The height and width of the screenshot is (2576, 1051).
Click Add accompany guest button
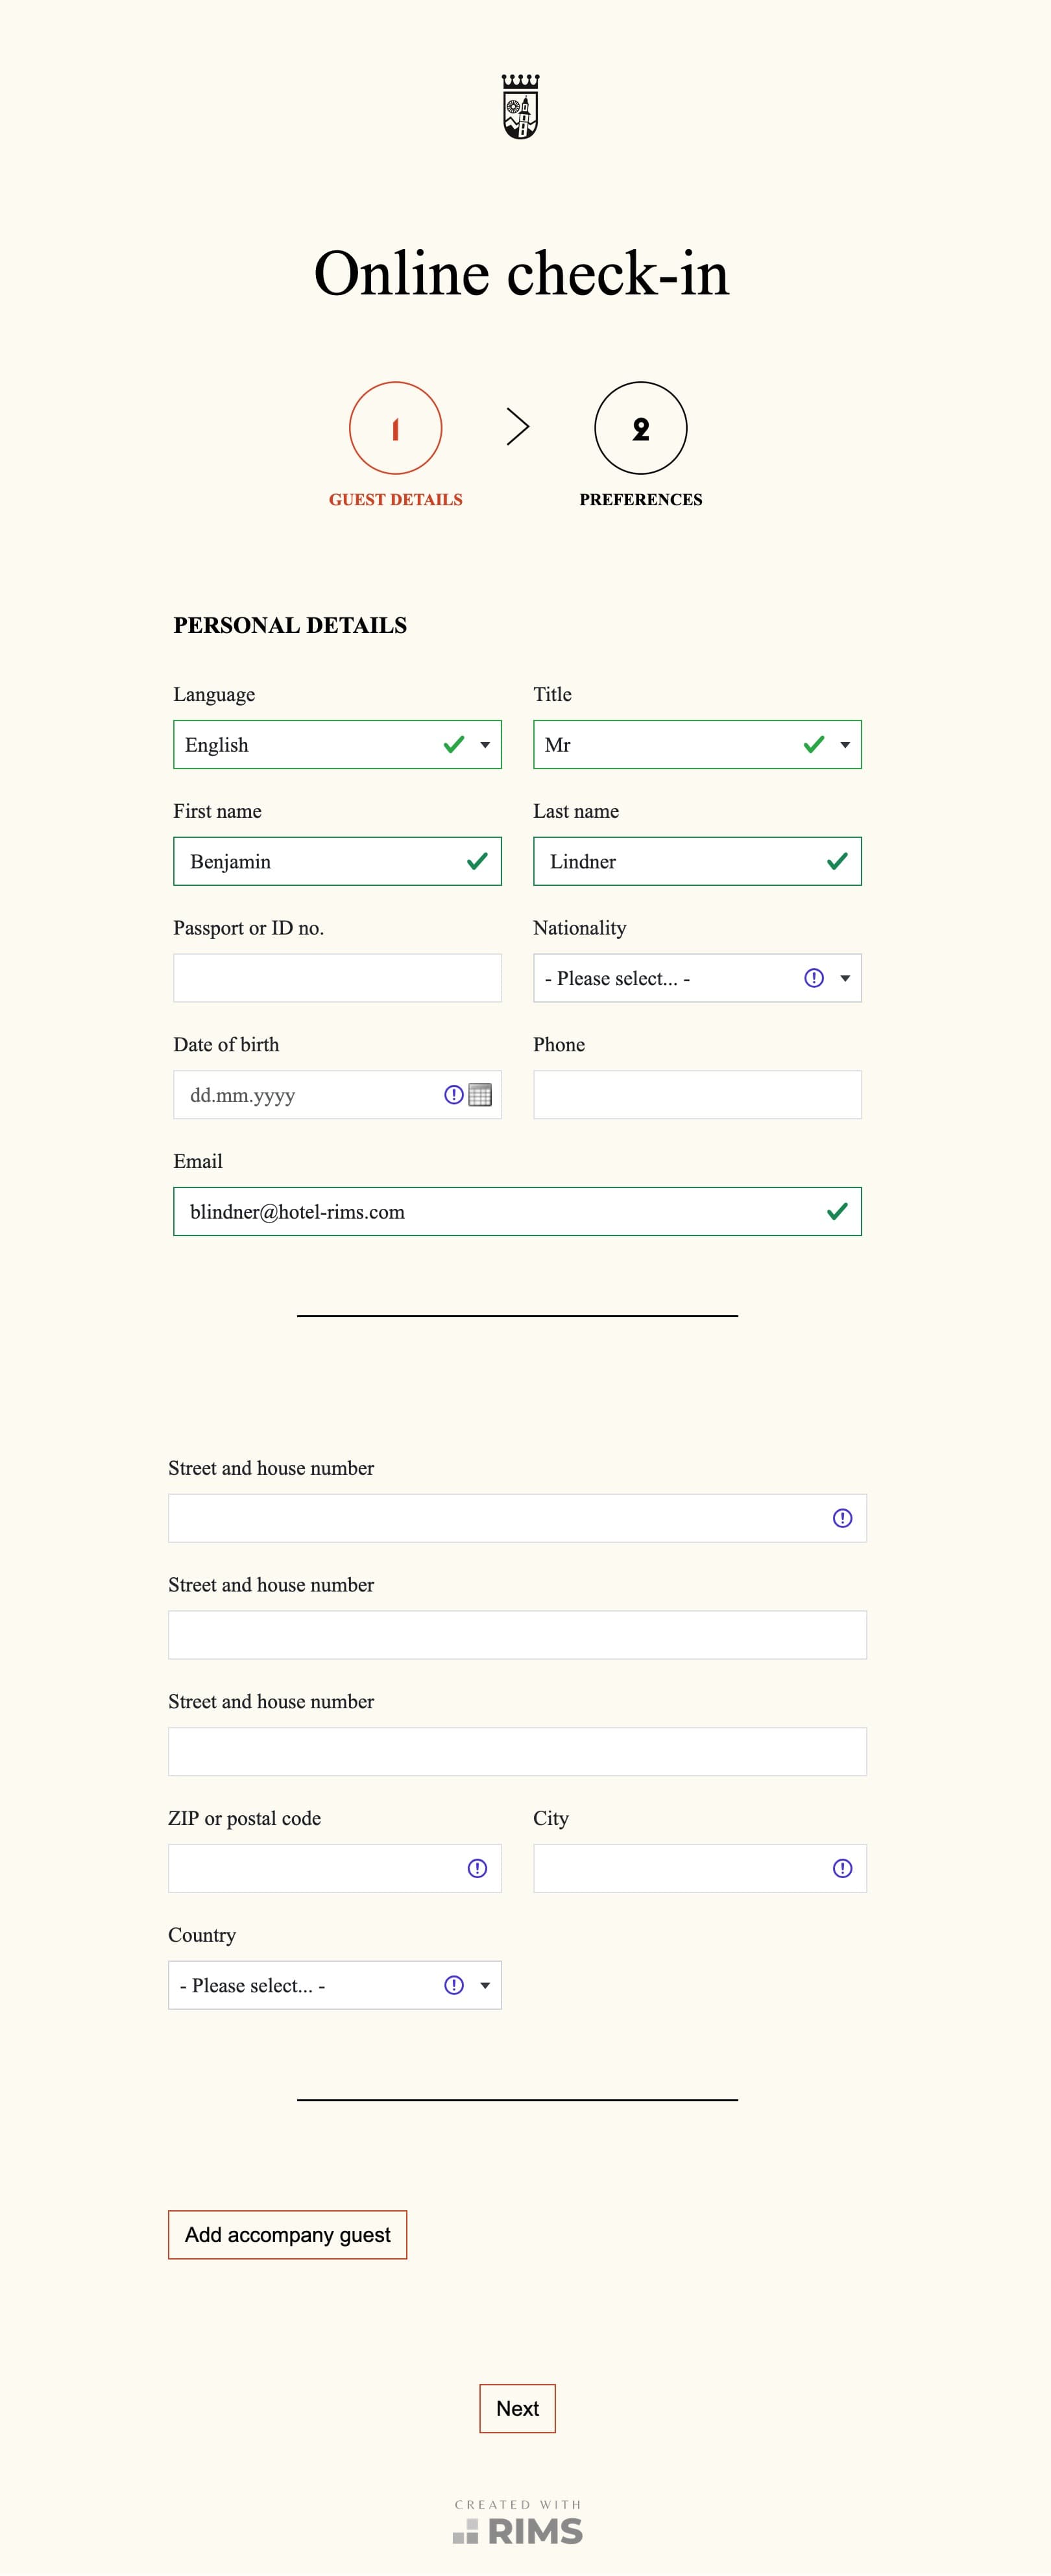[287, 2235]
